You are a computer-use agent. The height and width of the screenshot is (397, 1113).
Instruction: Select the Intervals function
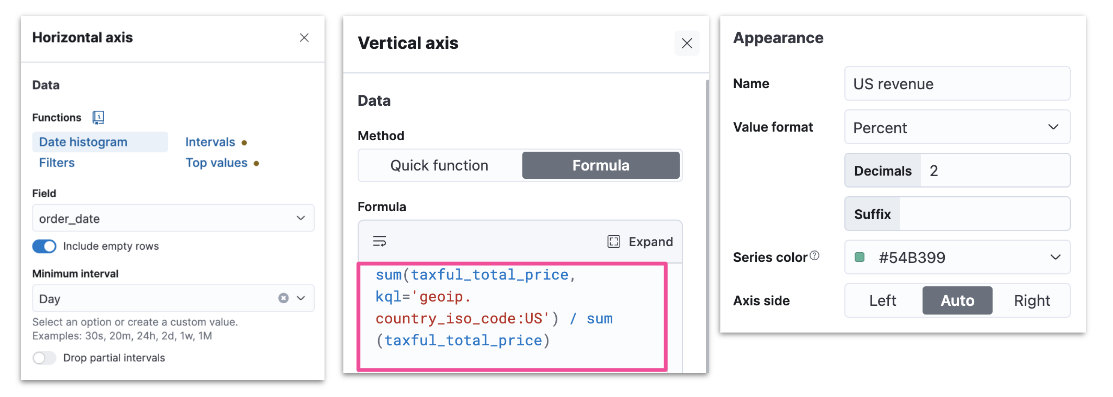click(x=210, y=142)
